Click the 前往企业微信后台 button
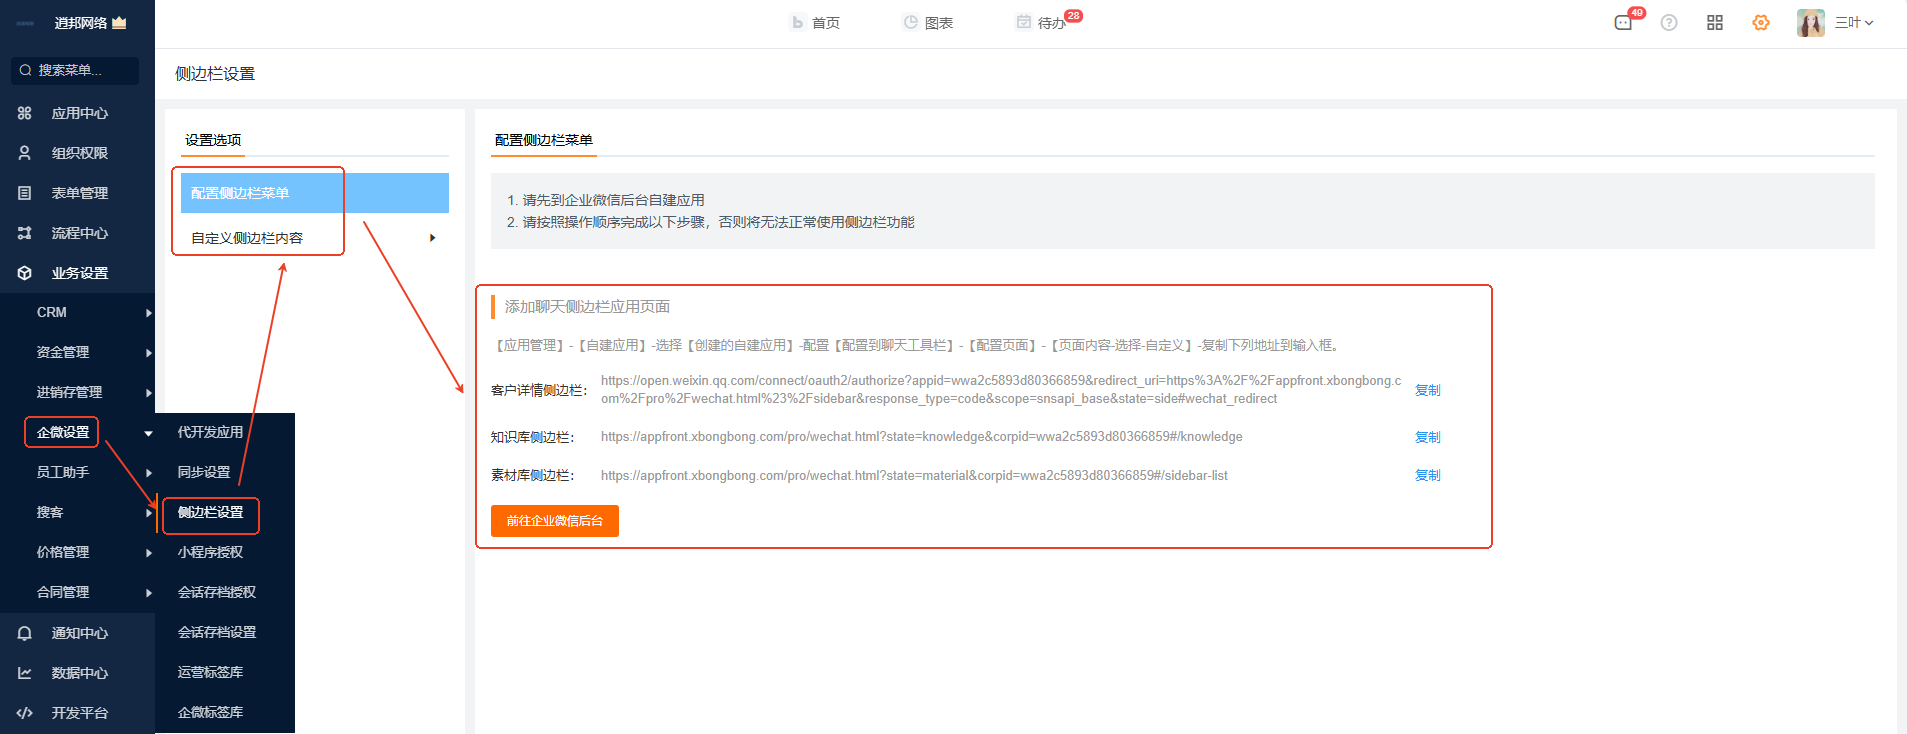 [x=554, y=521]
